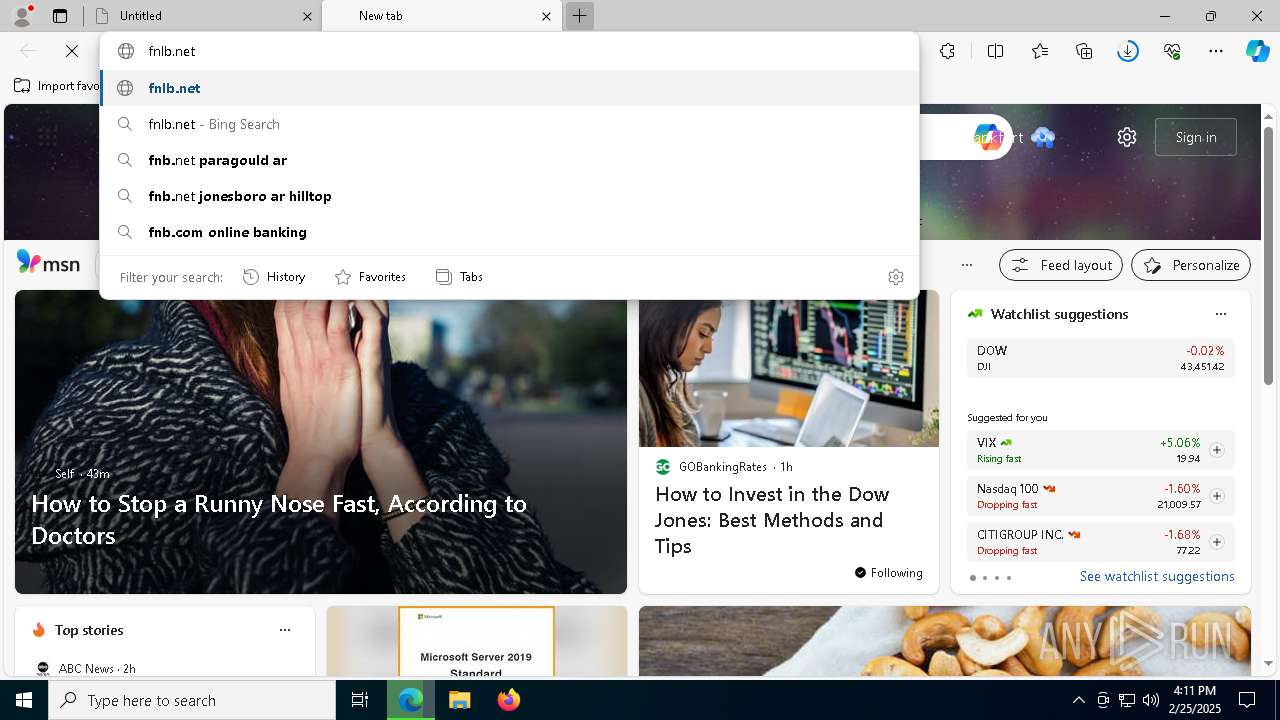Open the new tab page settings gear
The image size is (1280, 720).
(1127, 137)
